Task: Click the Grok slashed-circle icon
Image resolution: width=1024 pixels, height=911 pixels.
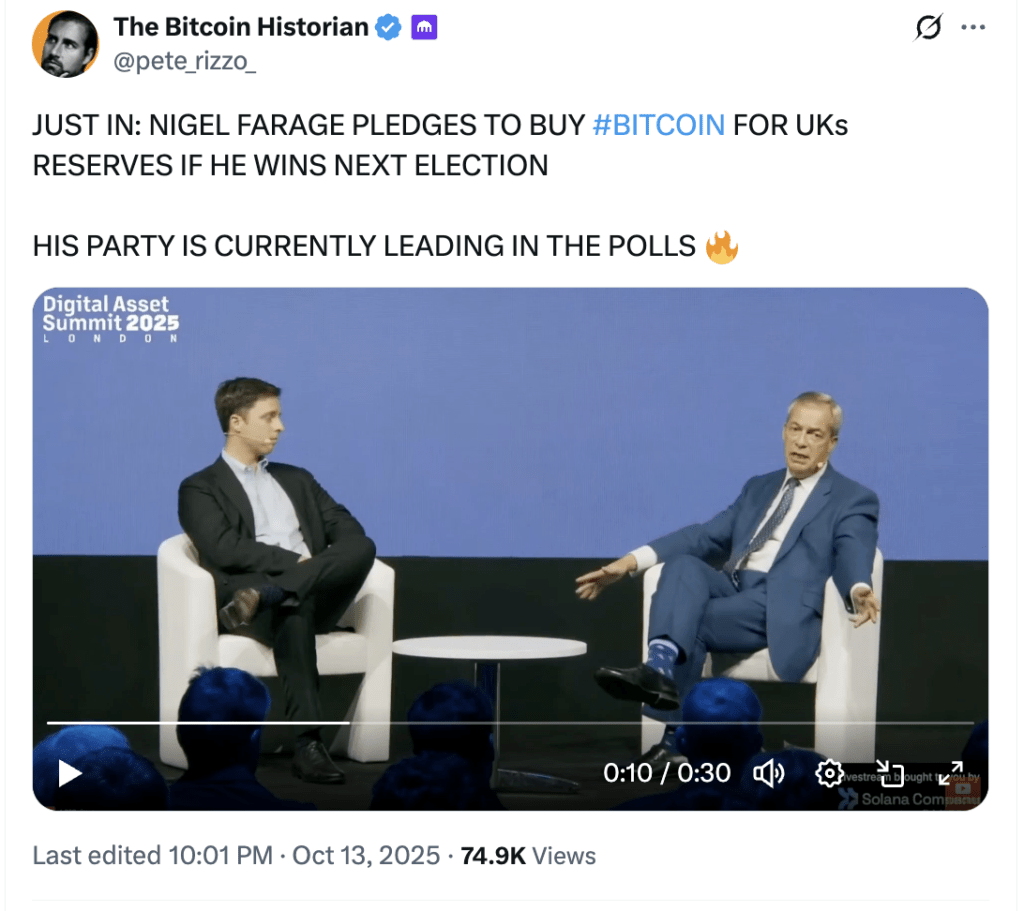Action: point(928,29)
